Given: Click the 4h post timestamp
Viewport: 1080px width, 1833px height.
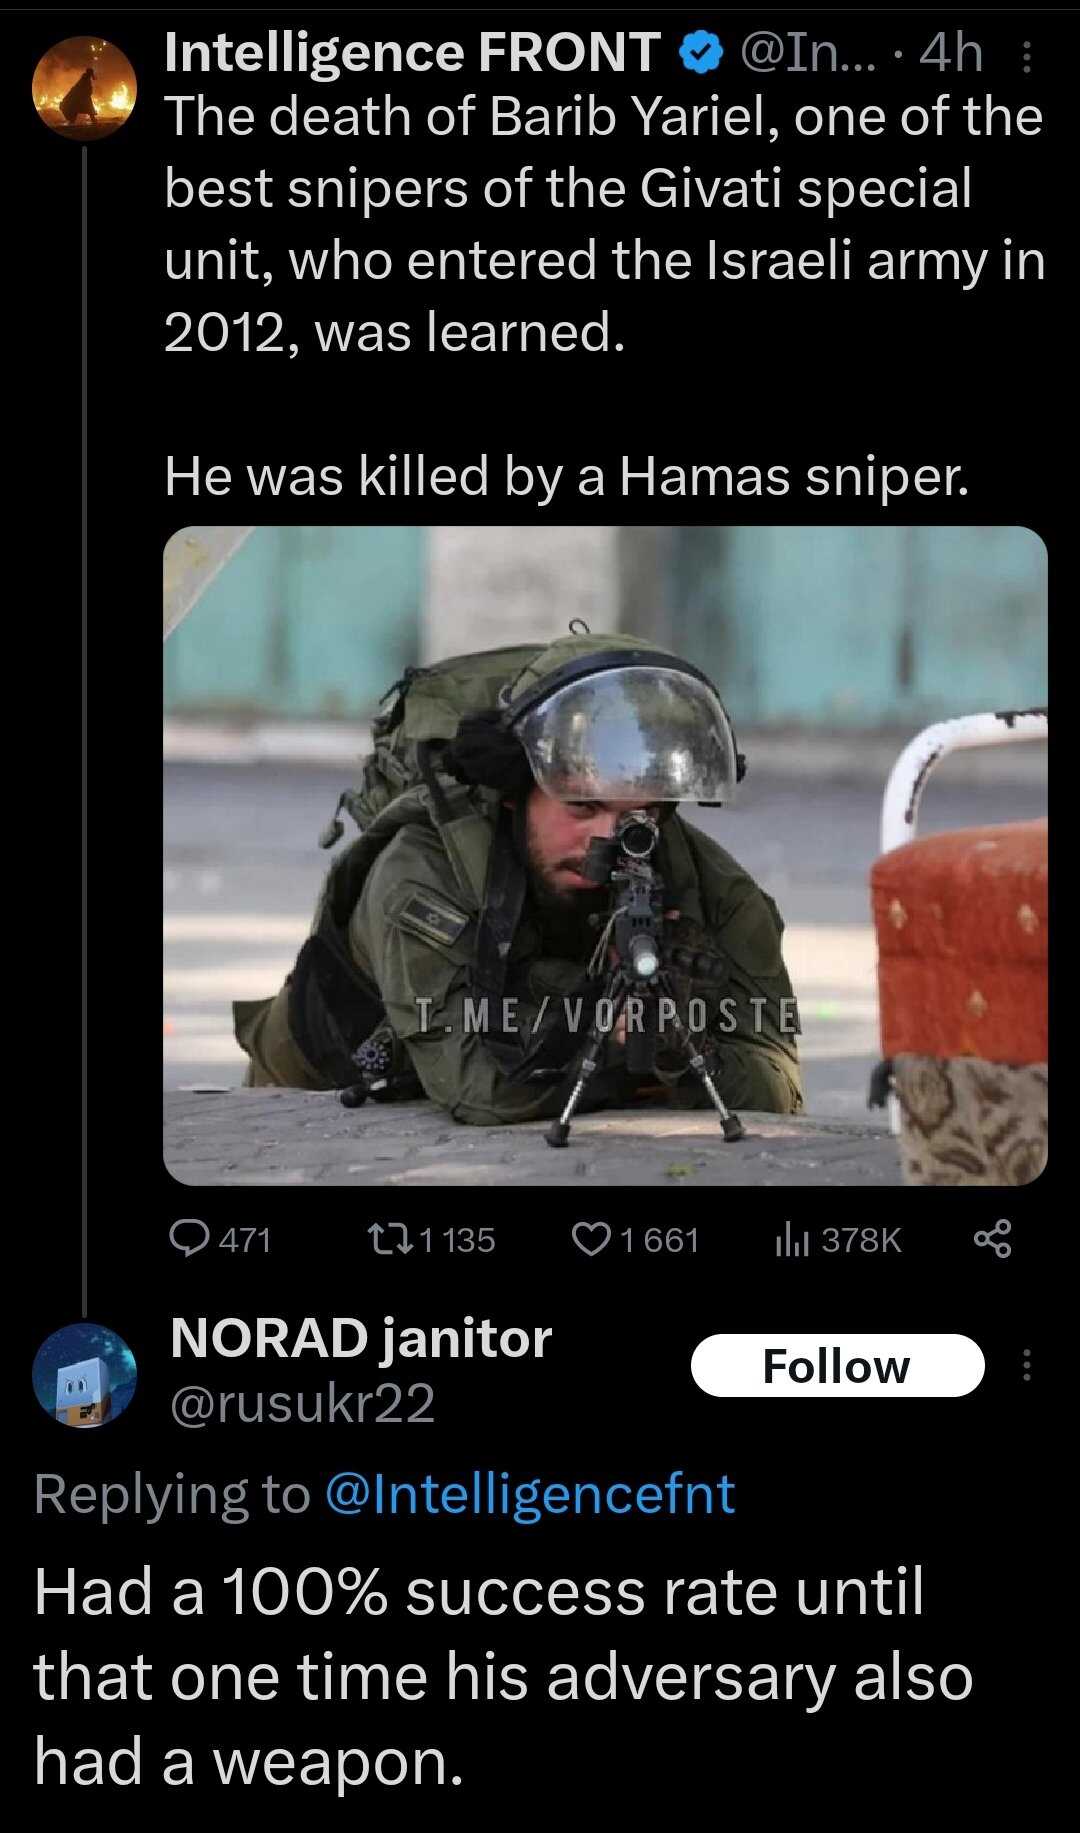Looking at the screenshot, I should point(951,54).
